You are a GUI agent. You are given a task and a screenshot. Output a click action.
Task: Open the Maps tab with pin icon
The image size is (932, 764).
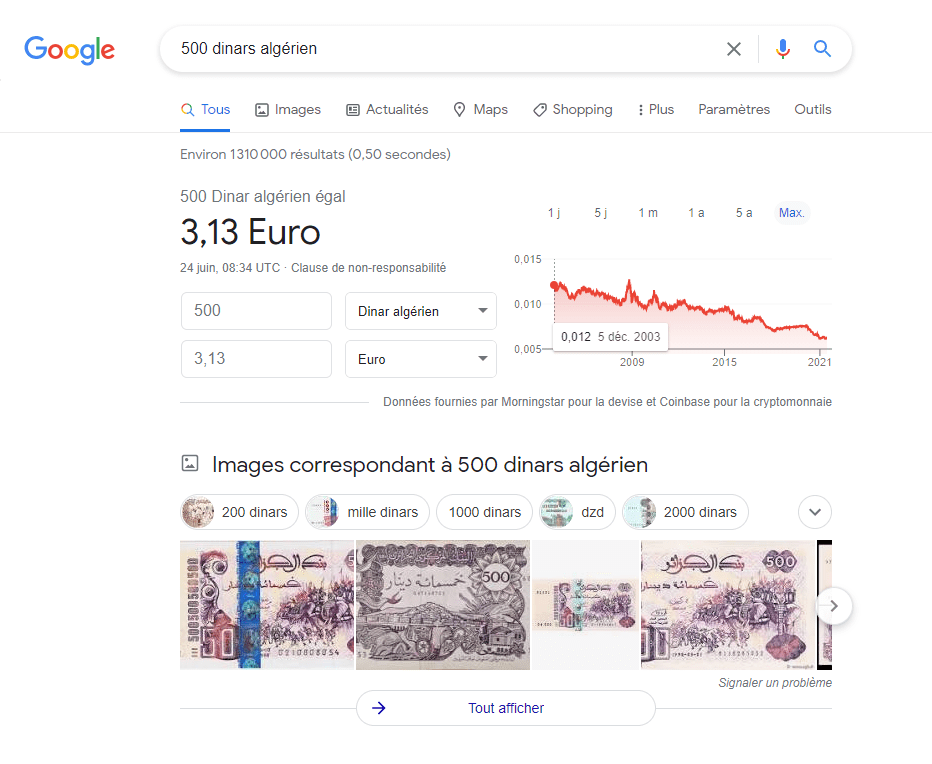480,109
